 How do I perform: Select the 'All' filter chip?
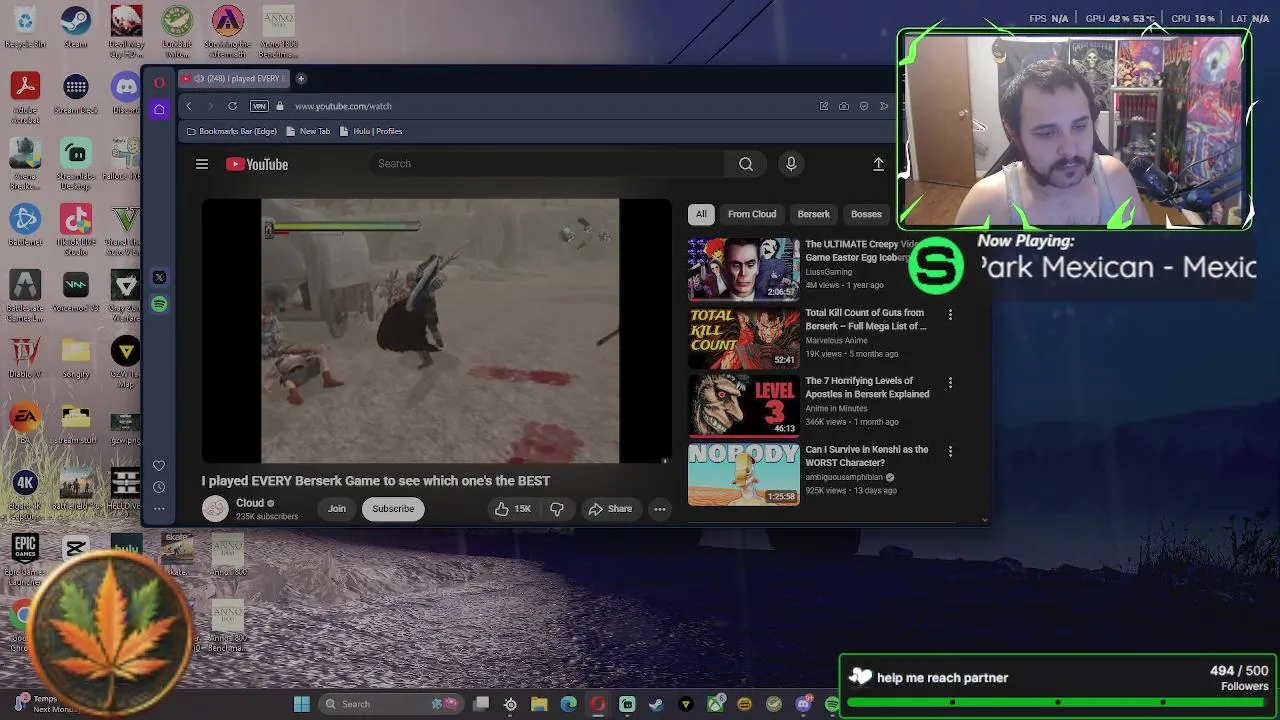pos(701,214)
